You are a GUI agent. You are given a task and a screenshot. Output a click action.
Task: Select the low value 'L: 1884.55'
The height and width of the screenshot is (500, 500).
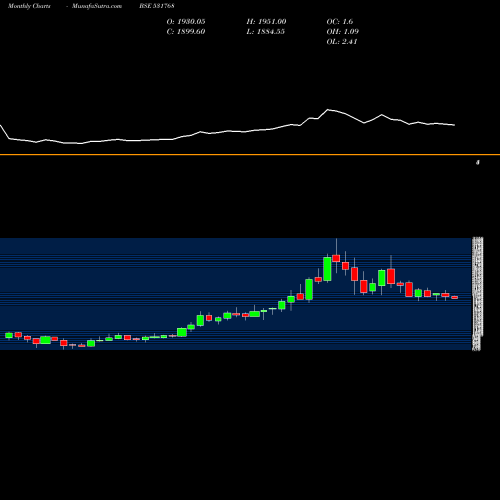[x=266, y=32]
